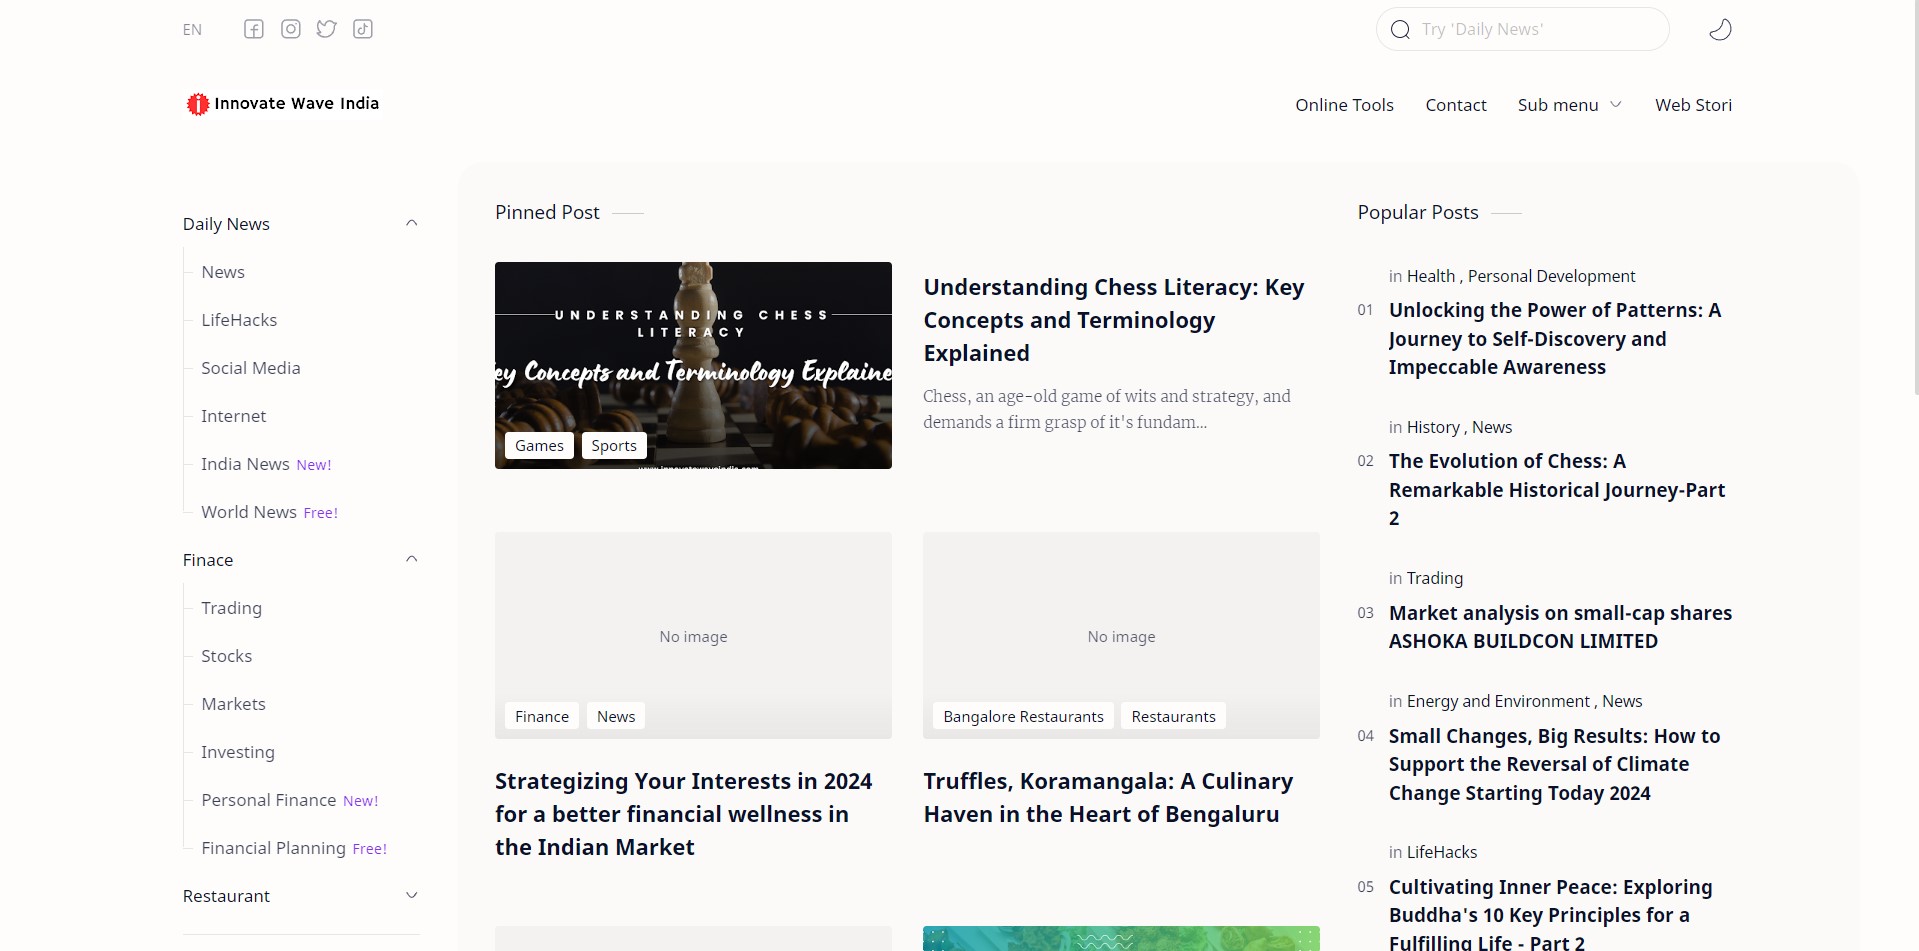
Task: Open the Contact menu item
Action: [1455, 105]
